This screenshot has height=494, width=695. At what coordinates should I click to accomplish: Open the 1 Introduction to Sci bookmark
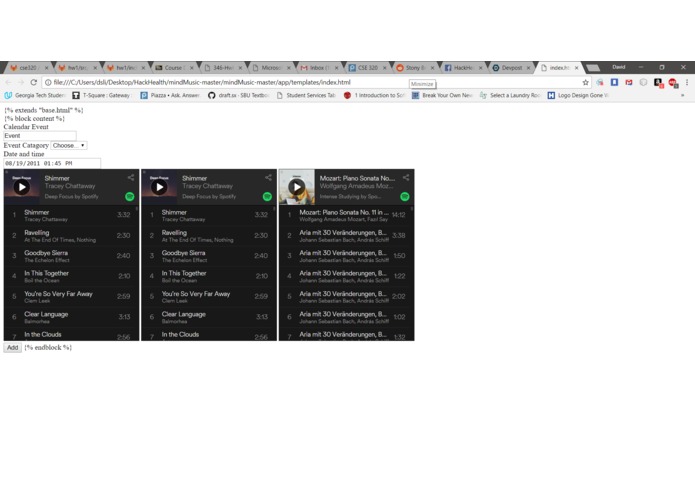point(375,95)
